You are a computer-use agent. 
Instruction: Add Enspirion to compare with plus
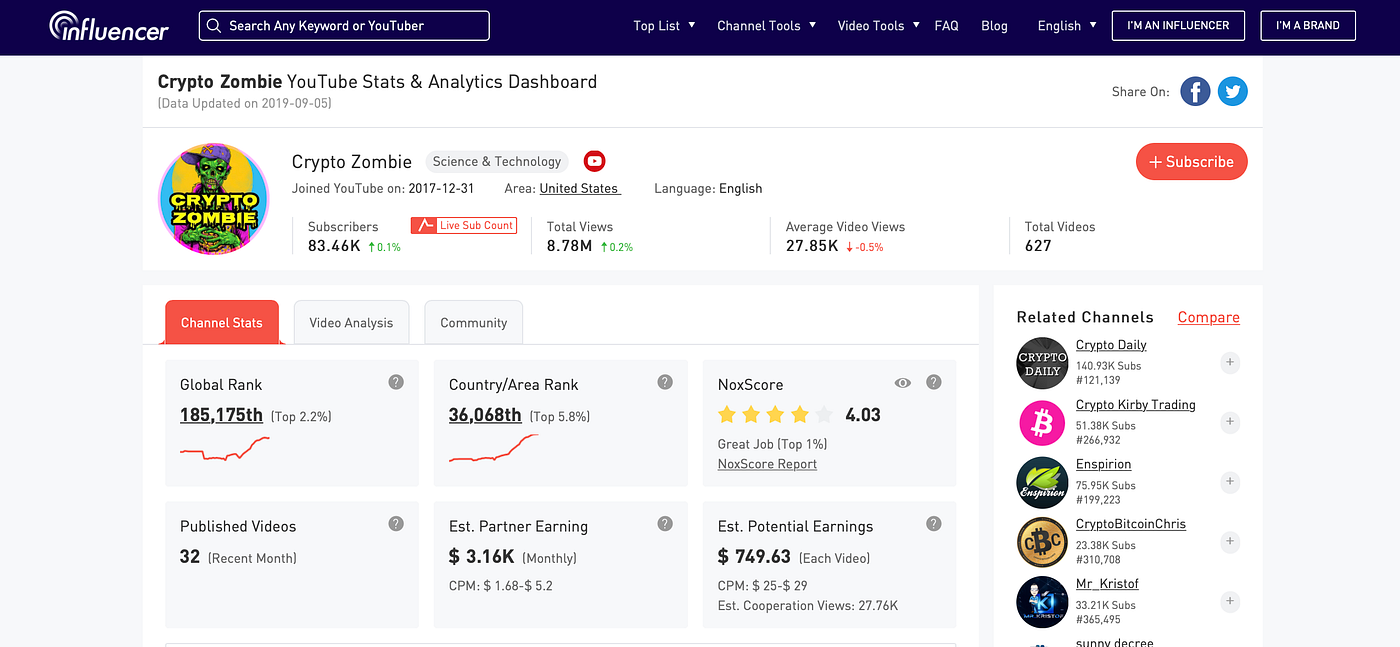tap(1230, 482)
